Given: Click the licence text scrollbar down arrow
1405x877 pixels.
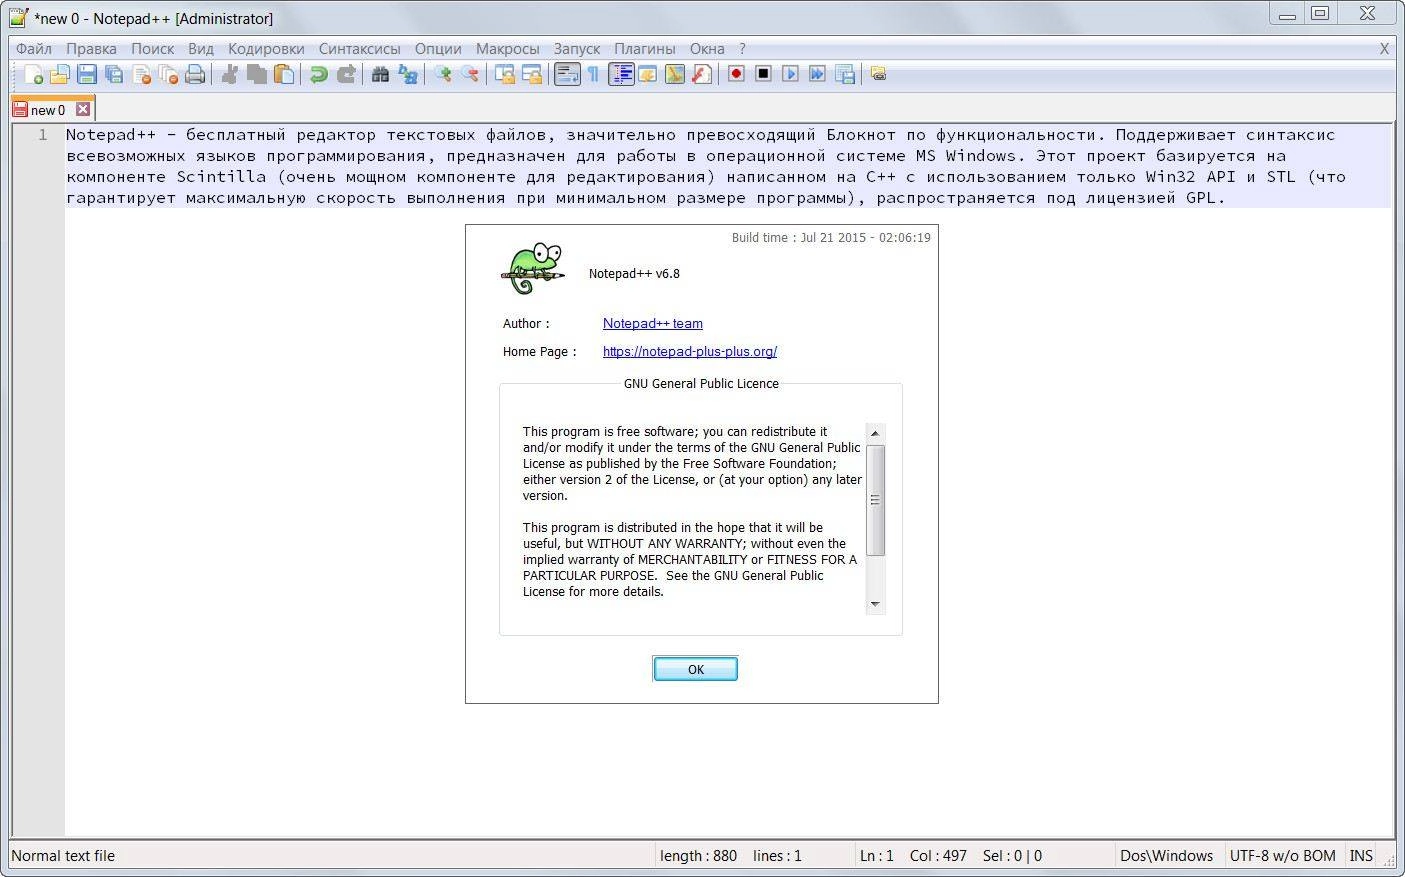Looking at the screenshot, I should click(x=875, y=604).
